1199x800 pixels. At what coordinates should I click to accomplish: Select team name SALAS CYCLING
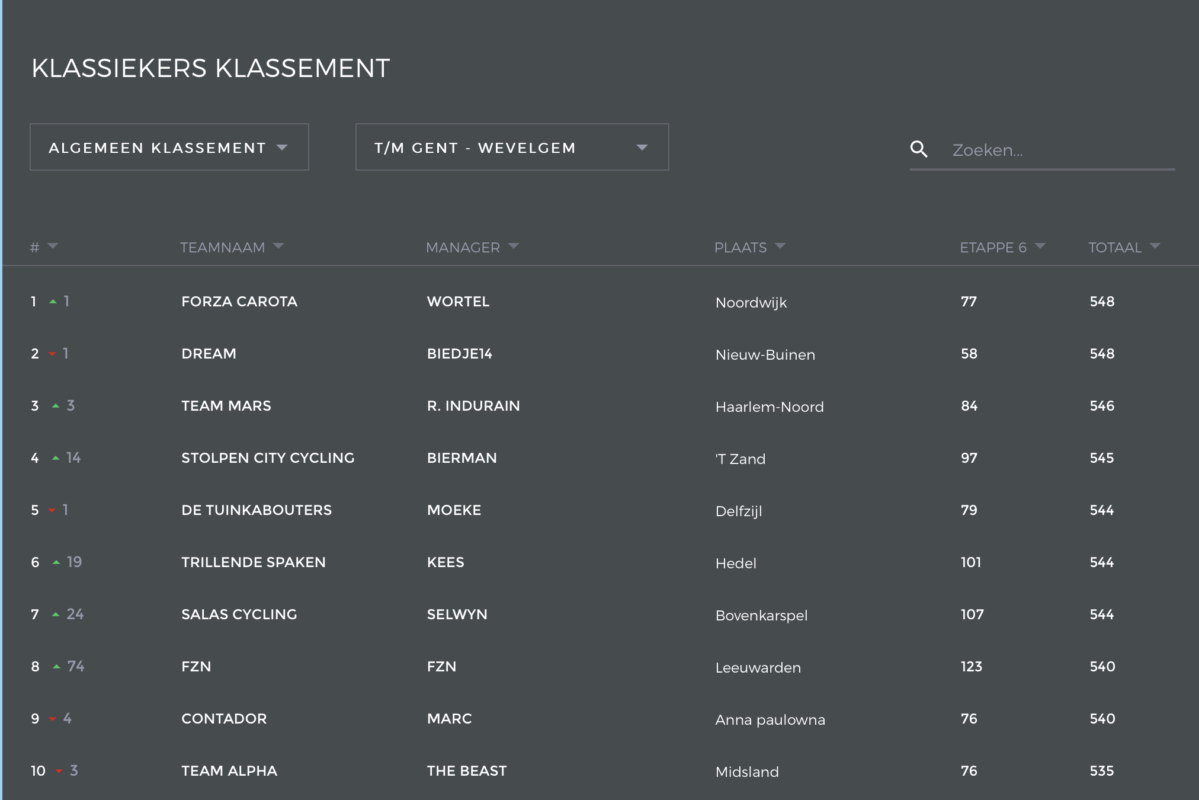[239, 614]
